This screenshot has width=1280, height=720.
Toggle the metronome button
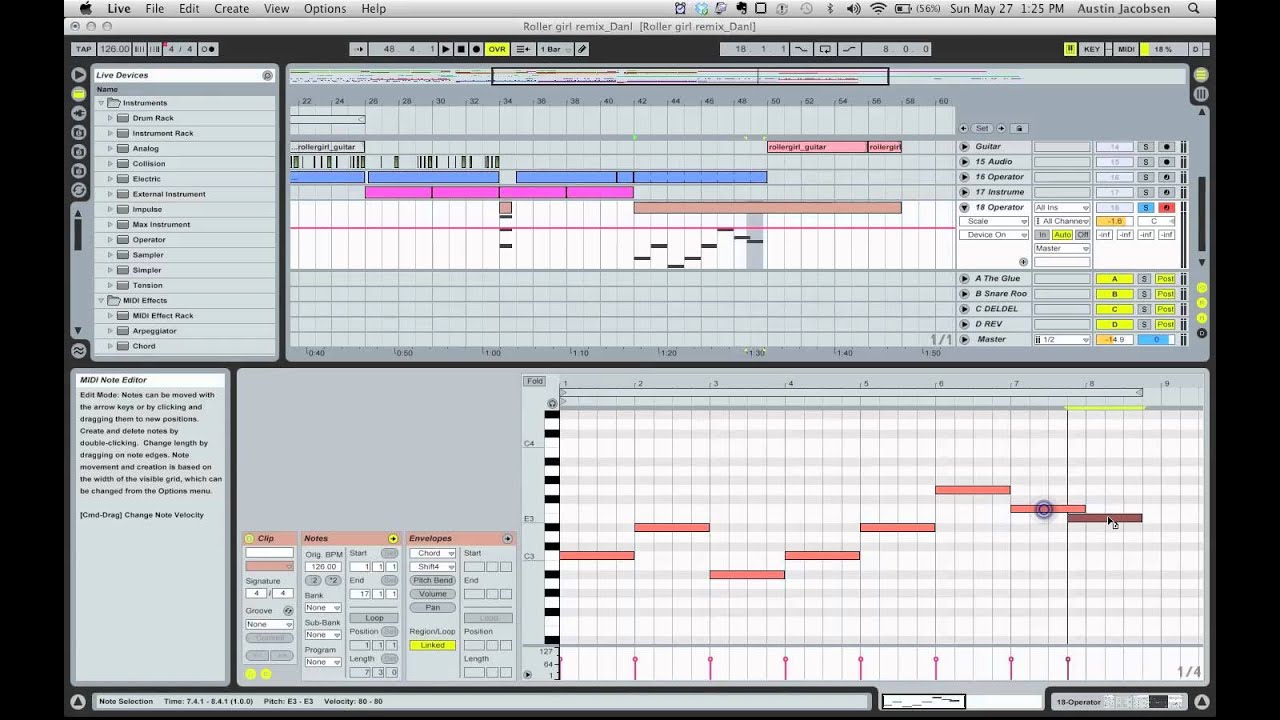pyautogui.click(x=208, y=49)
